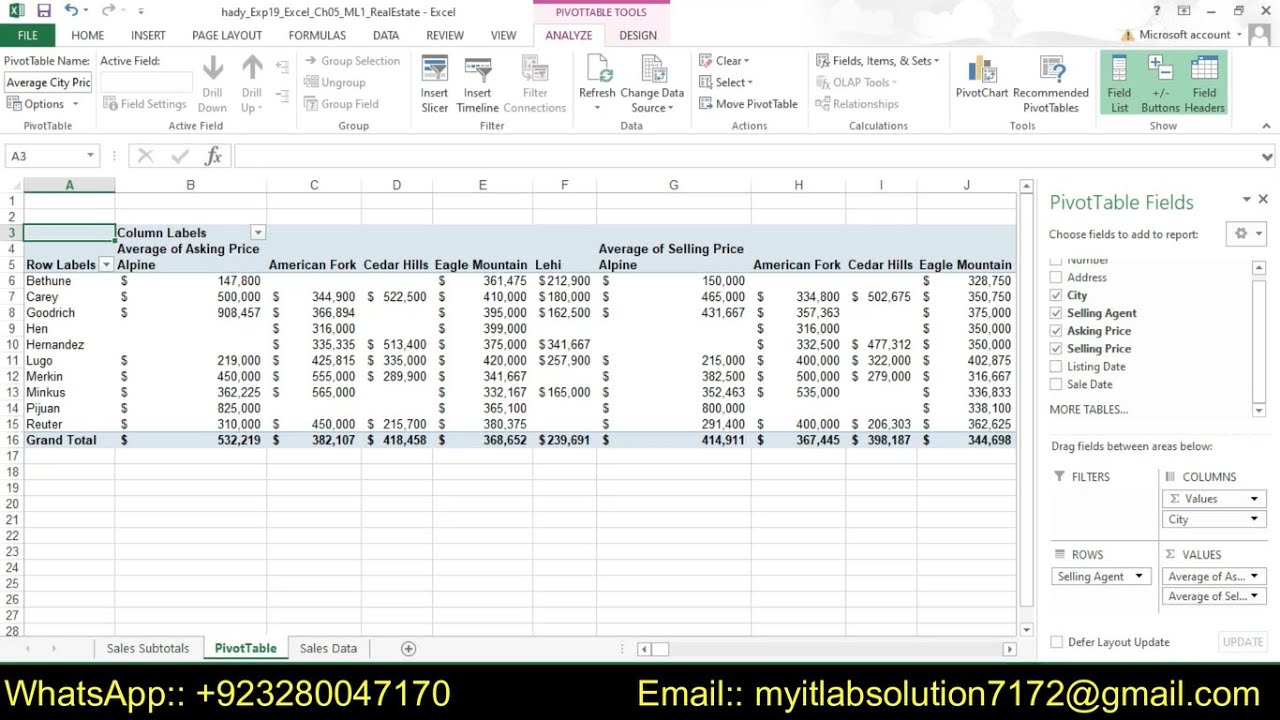Uncheck the Selling Price field checkbox

[1056, 349]
